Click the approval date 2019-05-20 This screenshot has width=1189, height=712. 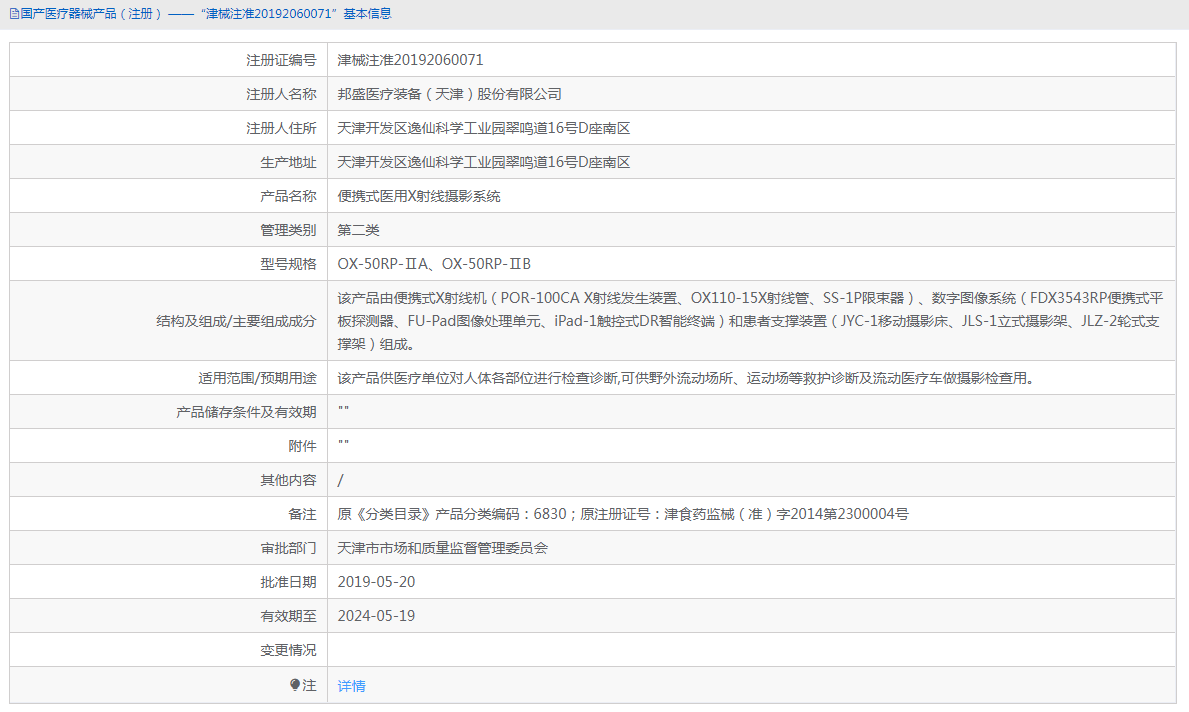point(377,581)
